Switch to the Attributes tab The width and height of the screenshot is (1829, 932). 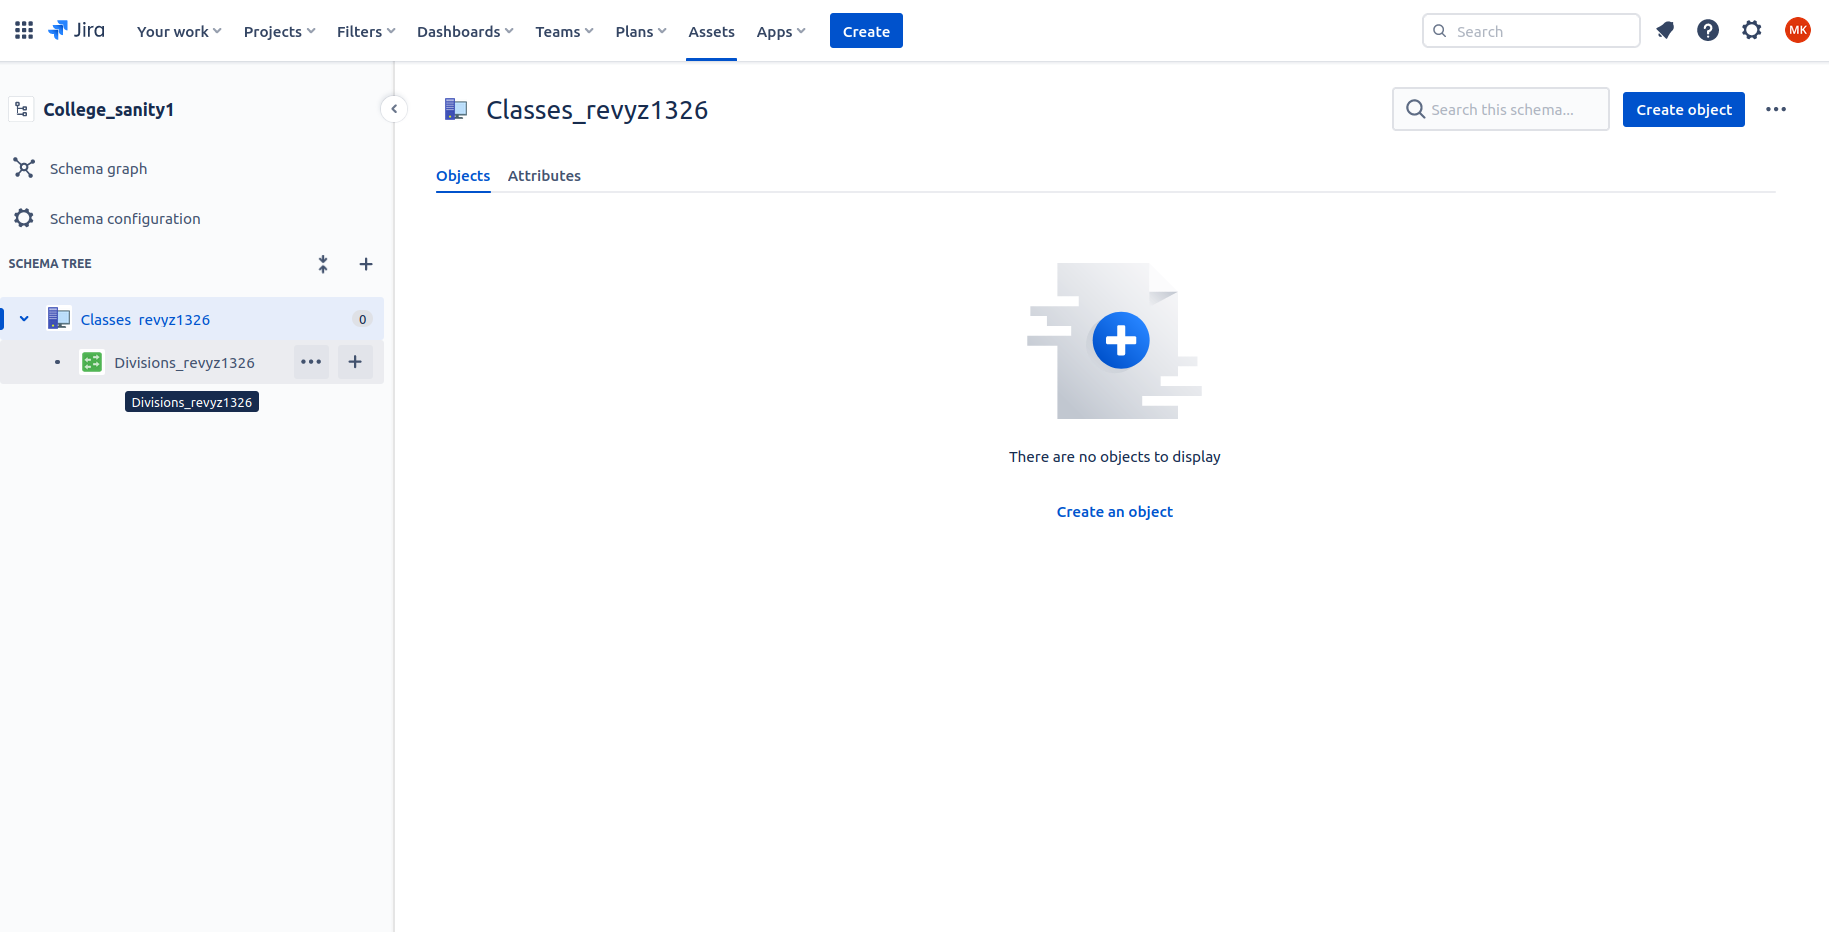point(544,176)
